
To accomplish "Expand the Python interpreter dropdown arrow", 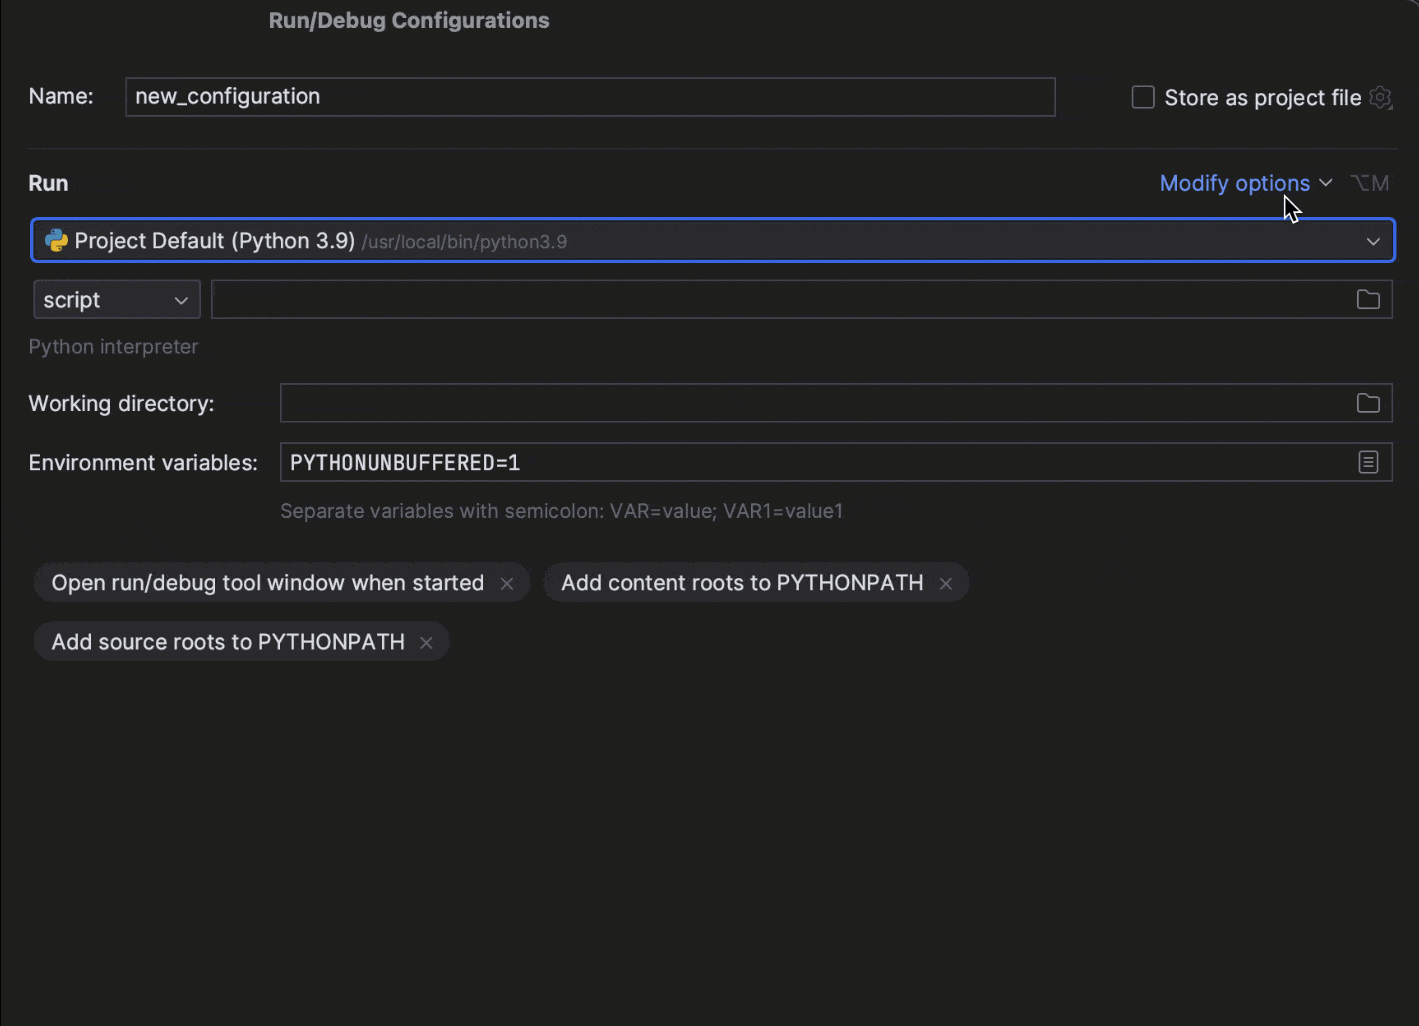I will point(1373,241).
